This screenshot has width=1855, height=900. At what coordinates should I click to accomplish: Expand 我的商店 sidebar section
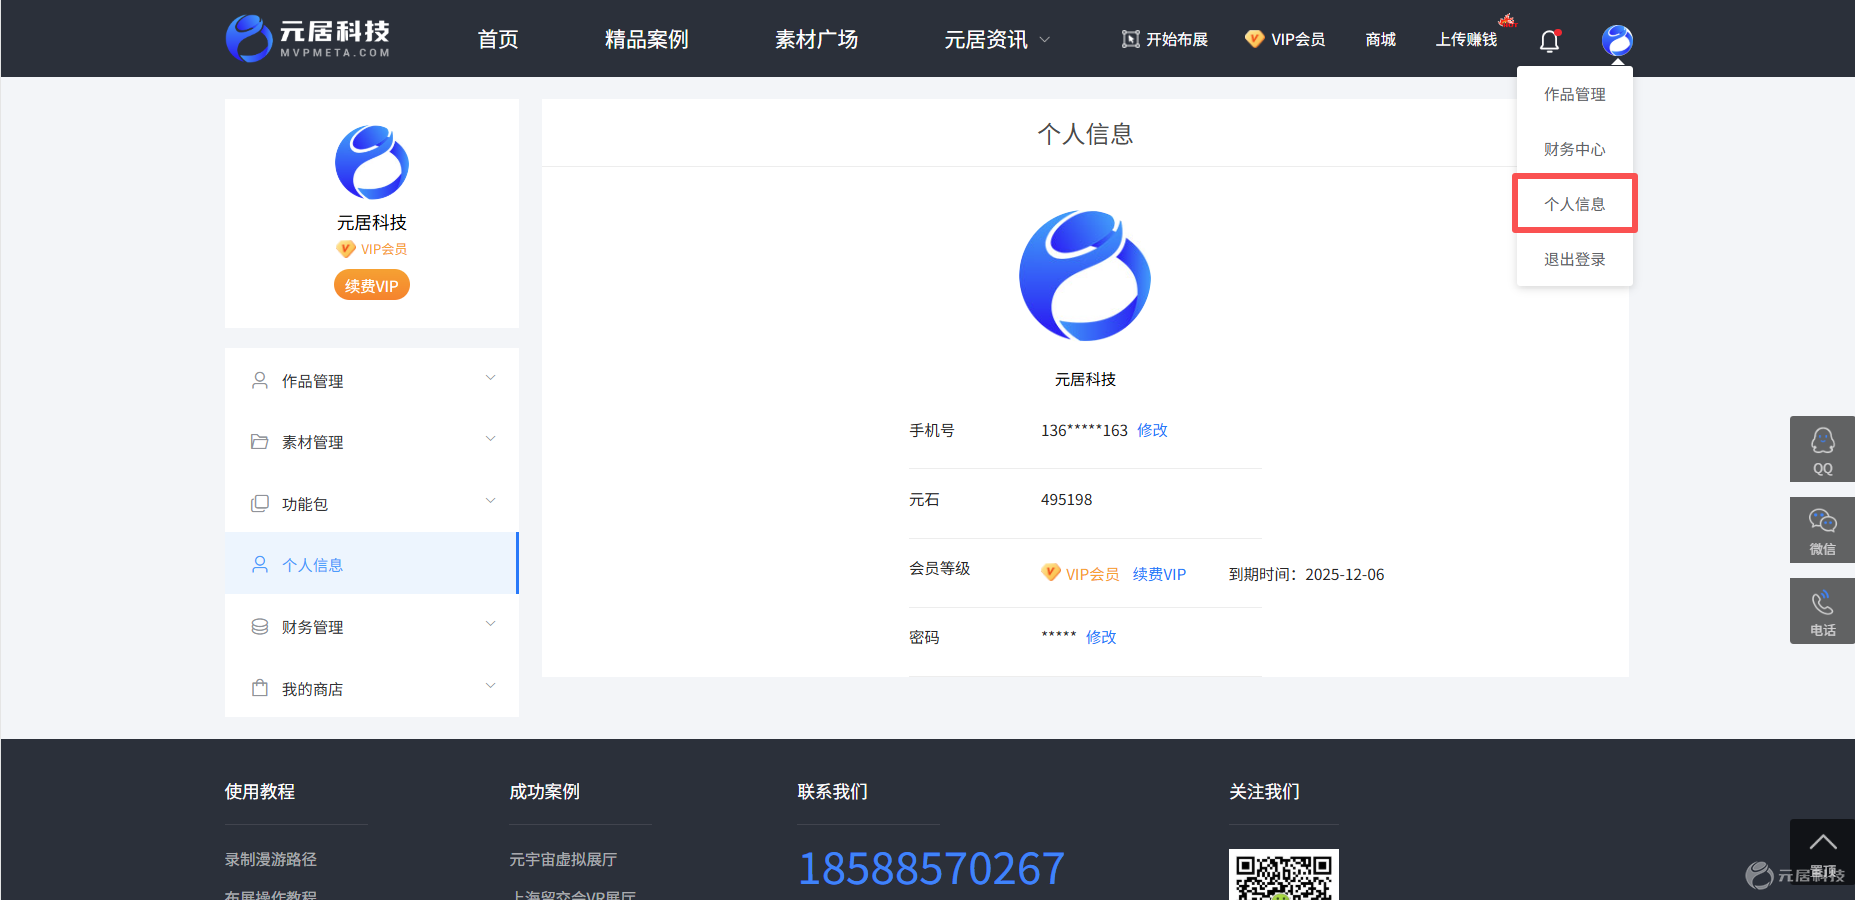click(372, 688)
